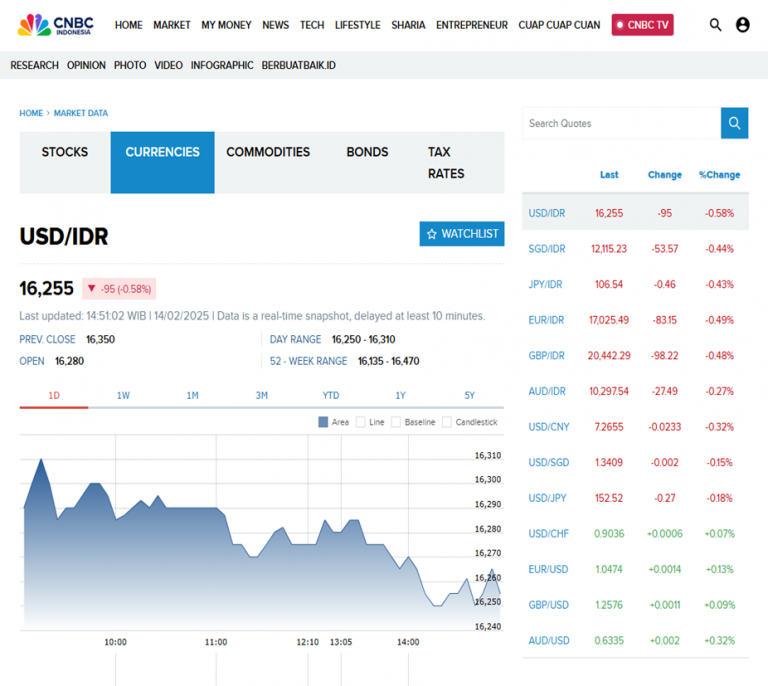Image resolution: width=768 pixels, height=686 pixels.
Task: Open the Commodities tab
Action: point(268,153)
